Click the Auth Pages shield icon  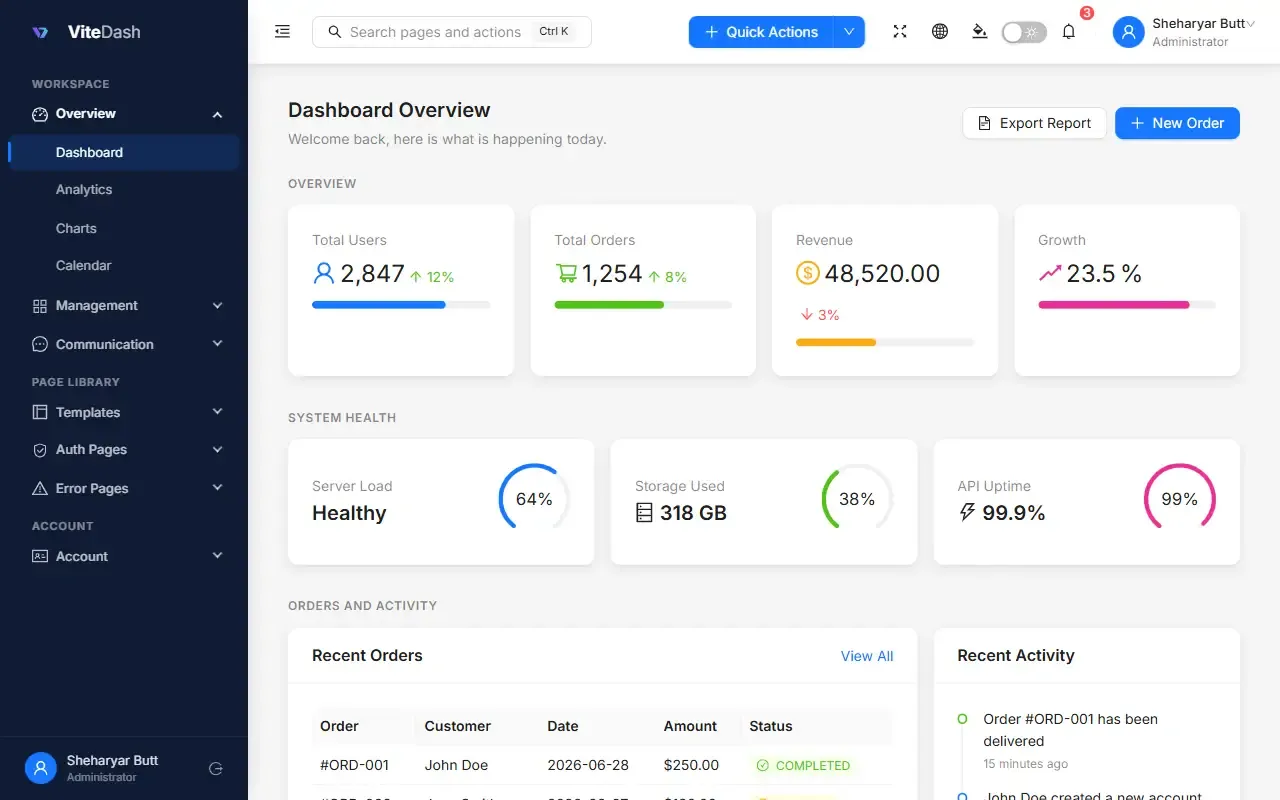(40, 450)
